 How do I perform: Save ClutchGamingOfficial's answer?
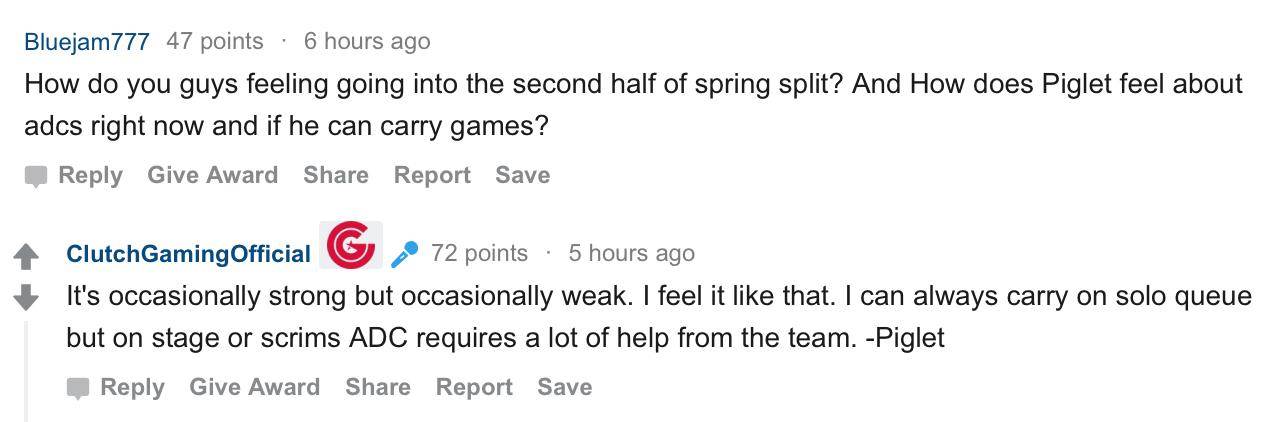pyautogui.click(x=564, y=387)
